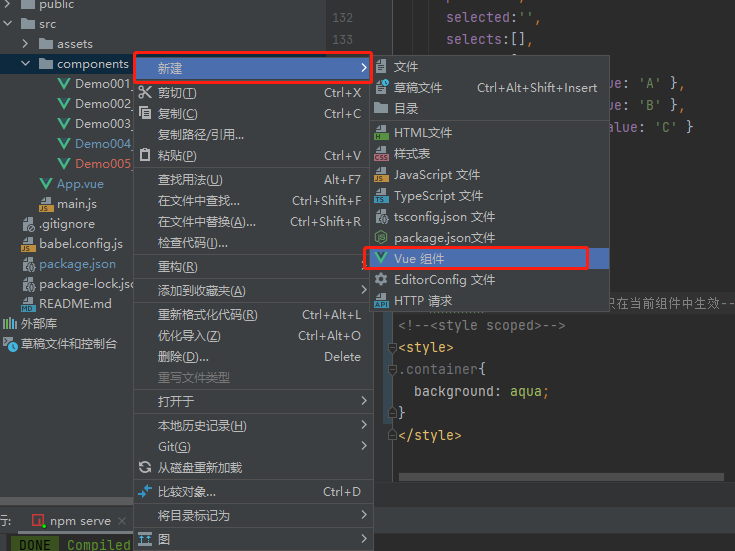The image size is (735, 551).
Task: Select package.json in project tree
Action: click(77, 264)
